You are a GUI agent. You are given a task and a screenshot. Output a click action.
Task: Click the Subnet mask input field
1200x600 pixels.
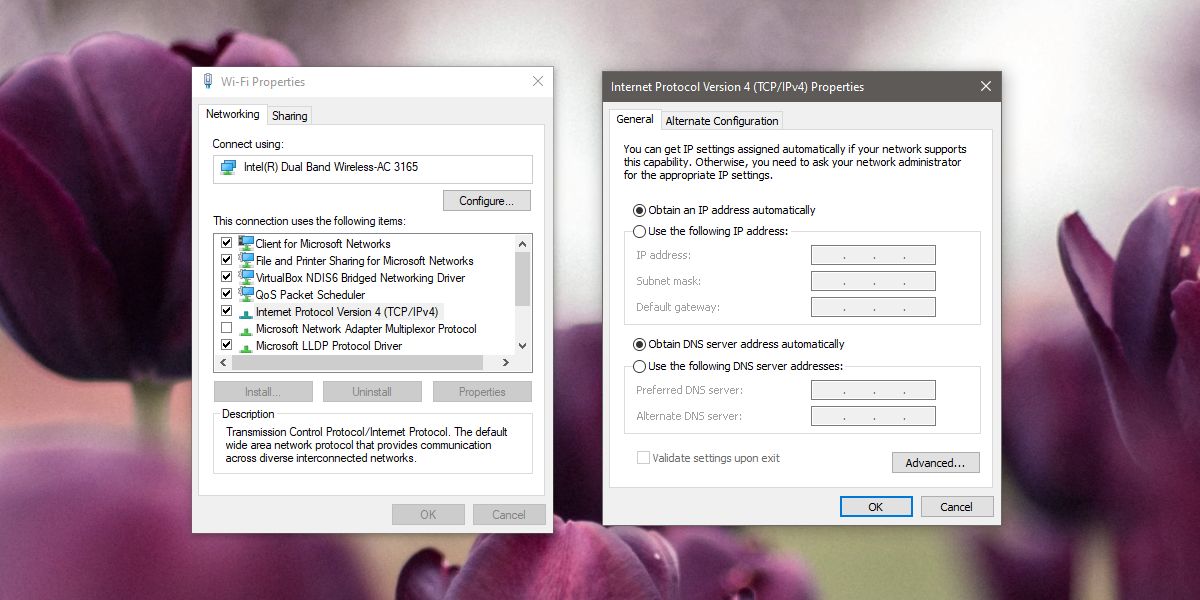pos(873,281)
